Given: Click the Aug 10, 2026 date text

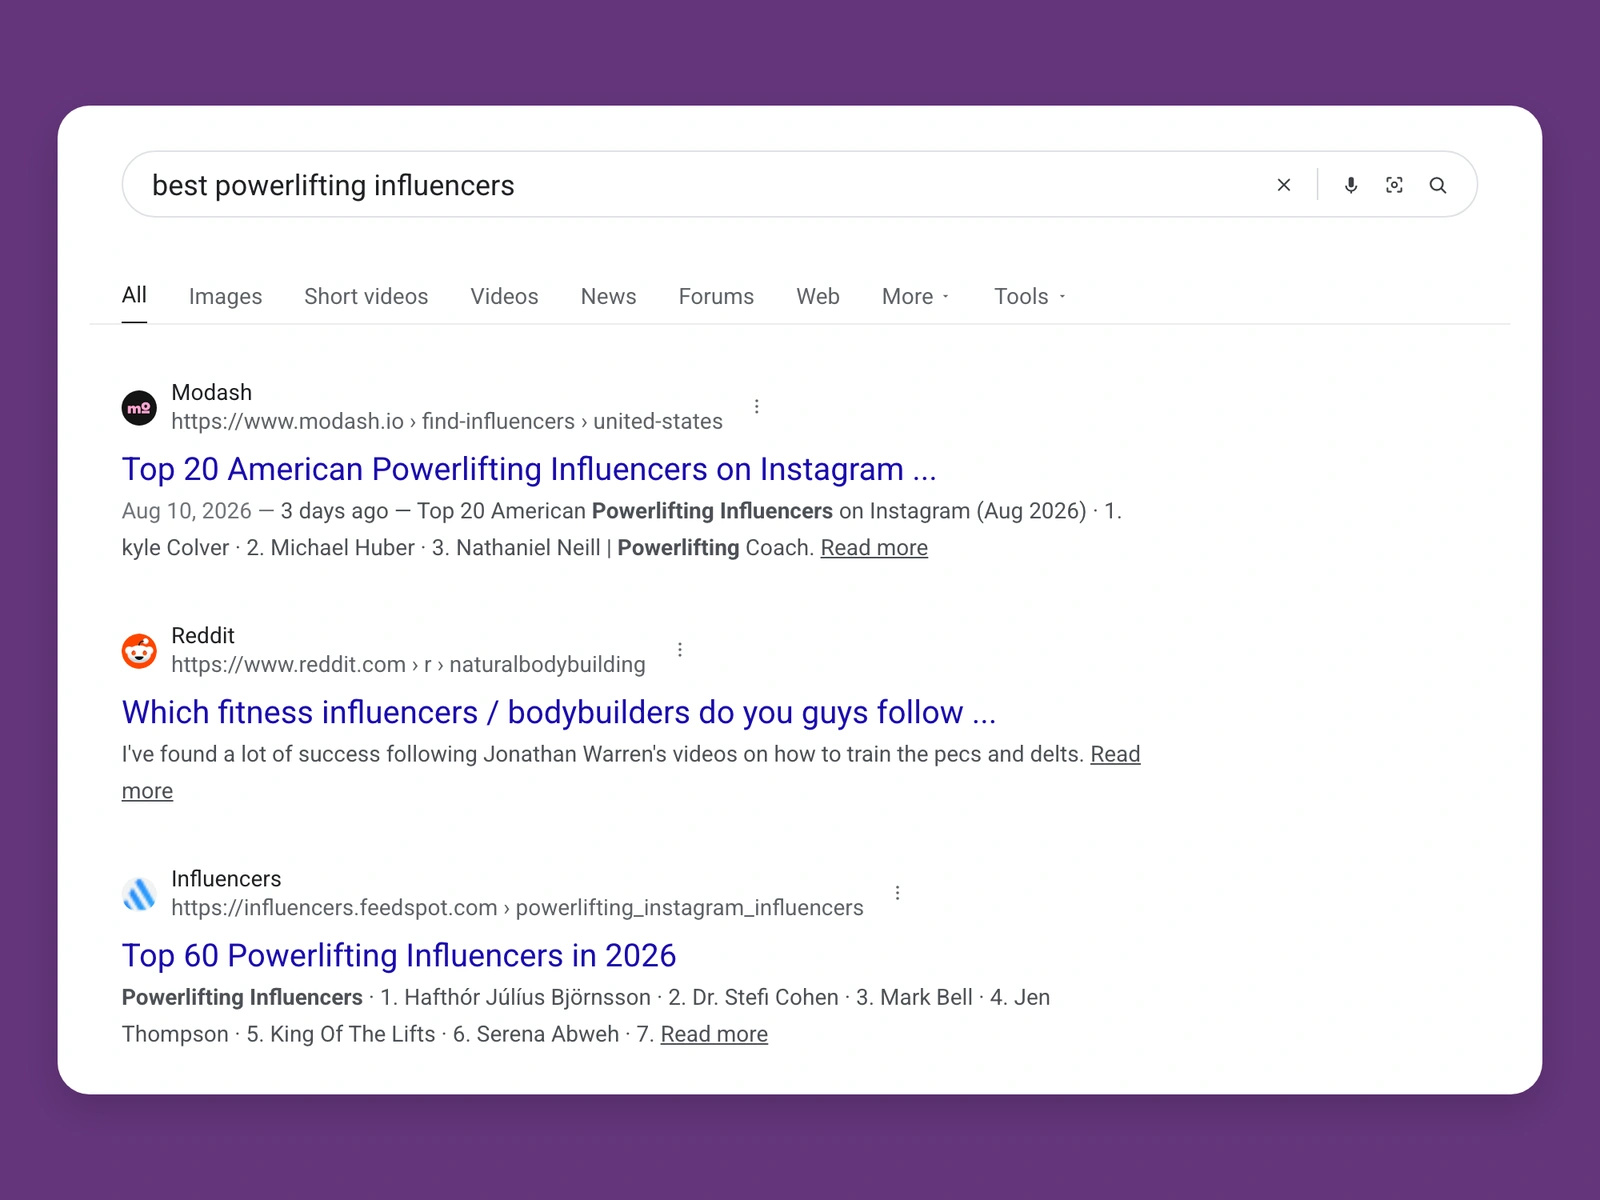Looking at the screenshot, I should coord(187,511).
